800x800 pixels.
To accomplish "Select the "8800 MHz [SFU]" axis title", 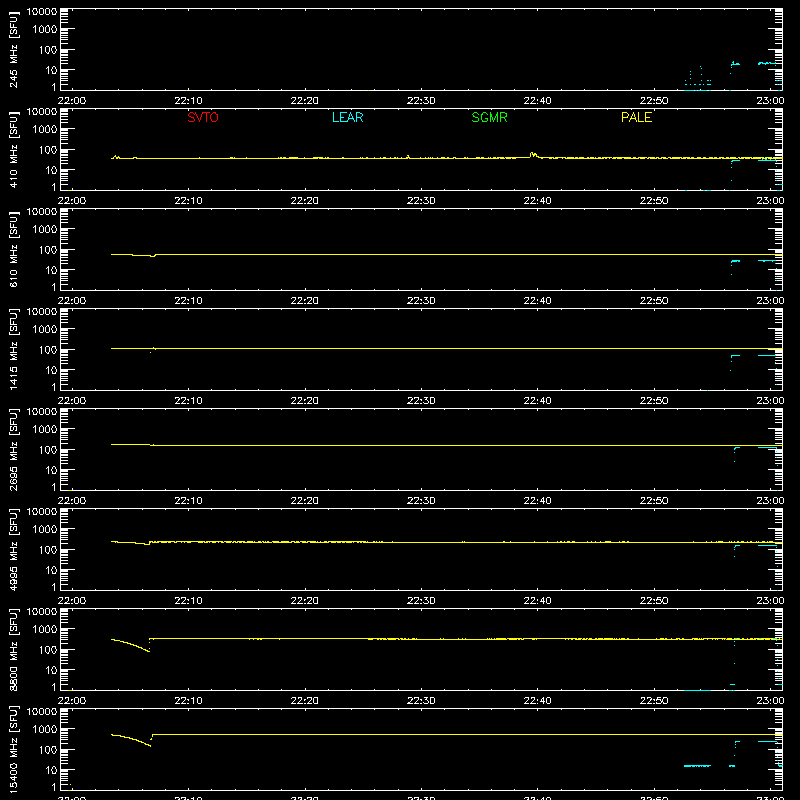I will coord(13,649).
